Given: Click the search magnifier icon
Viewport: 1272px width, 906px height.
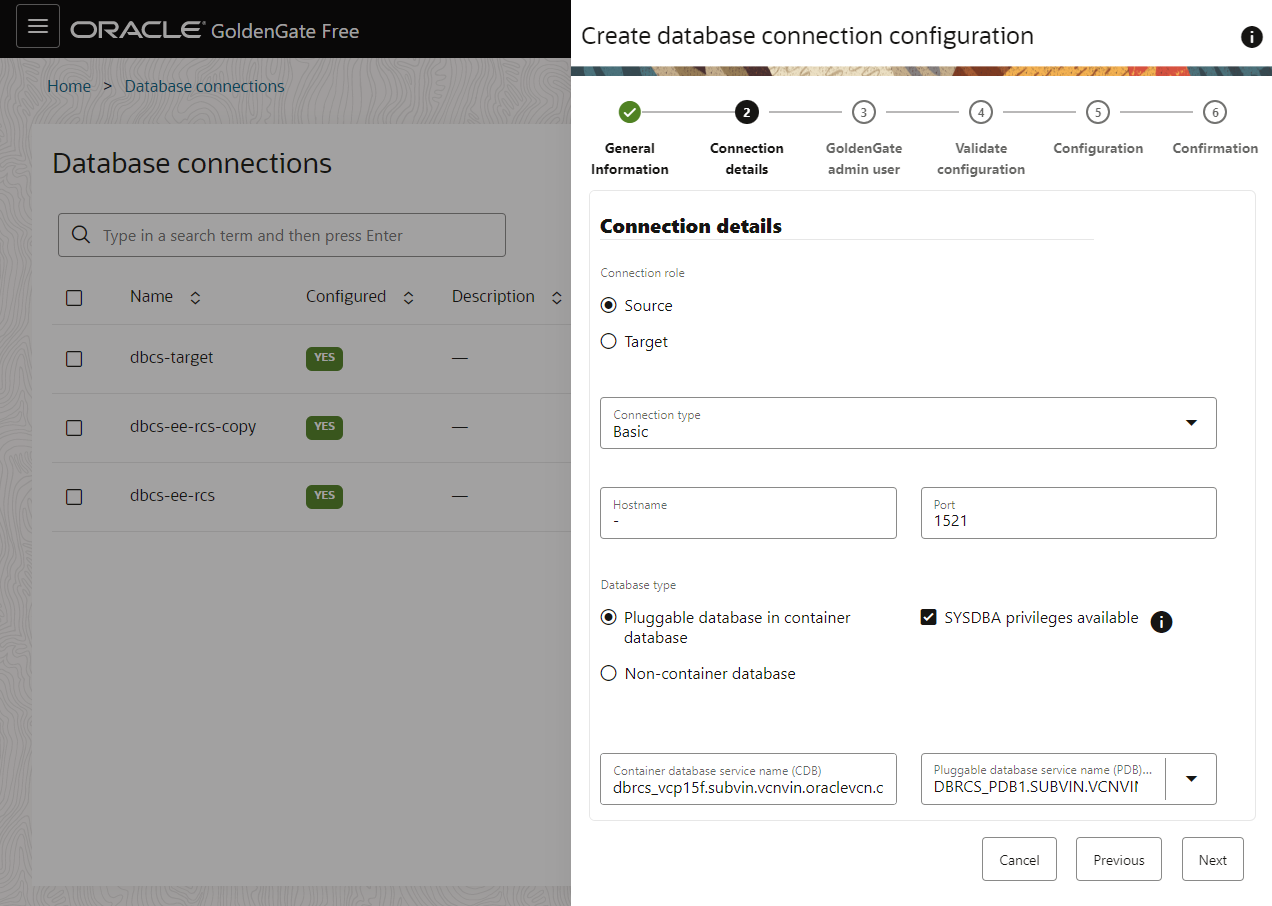Looking at the screenshot, I should (x=81, y=236).
